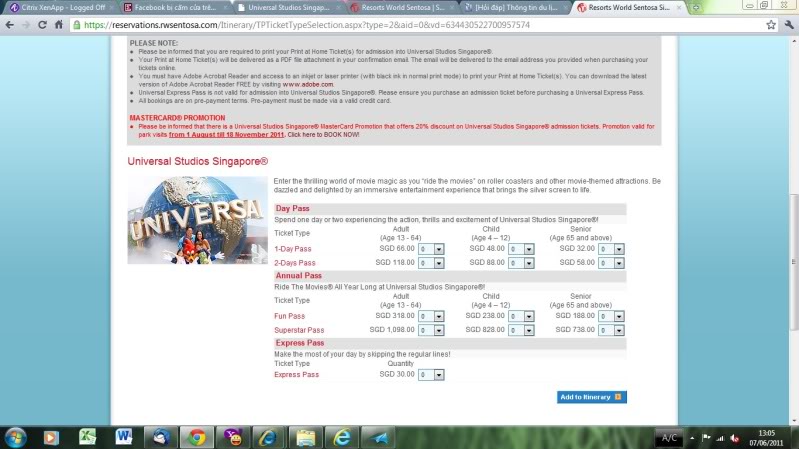Screen dimensions: 799x449
Task: Open Superstar Pass Adult quantity dropdown
Action: [431, 330]
